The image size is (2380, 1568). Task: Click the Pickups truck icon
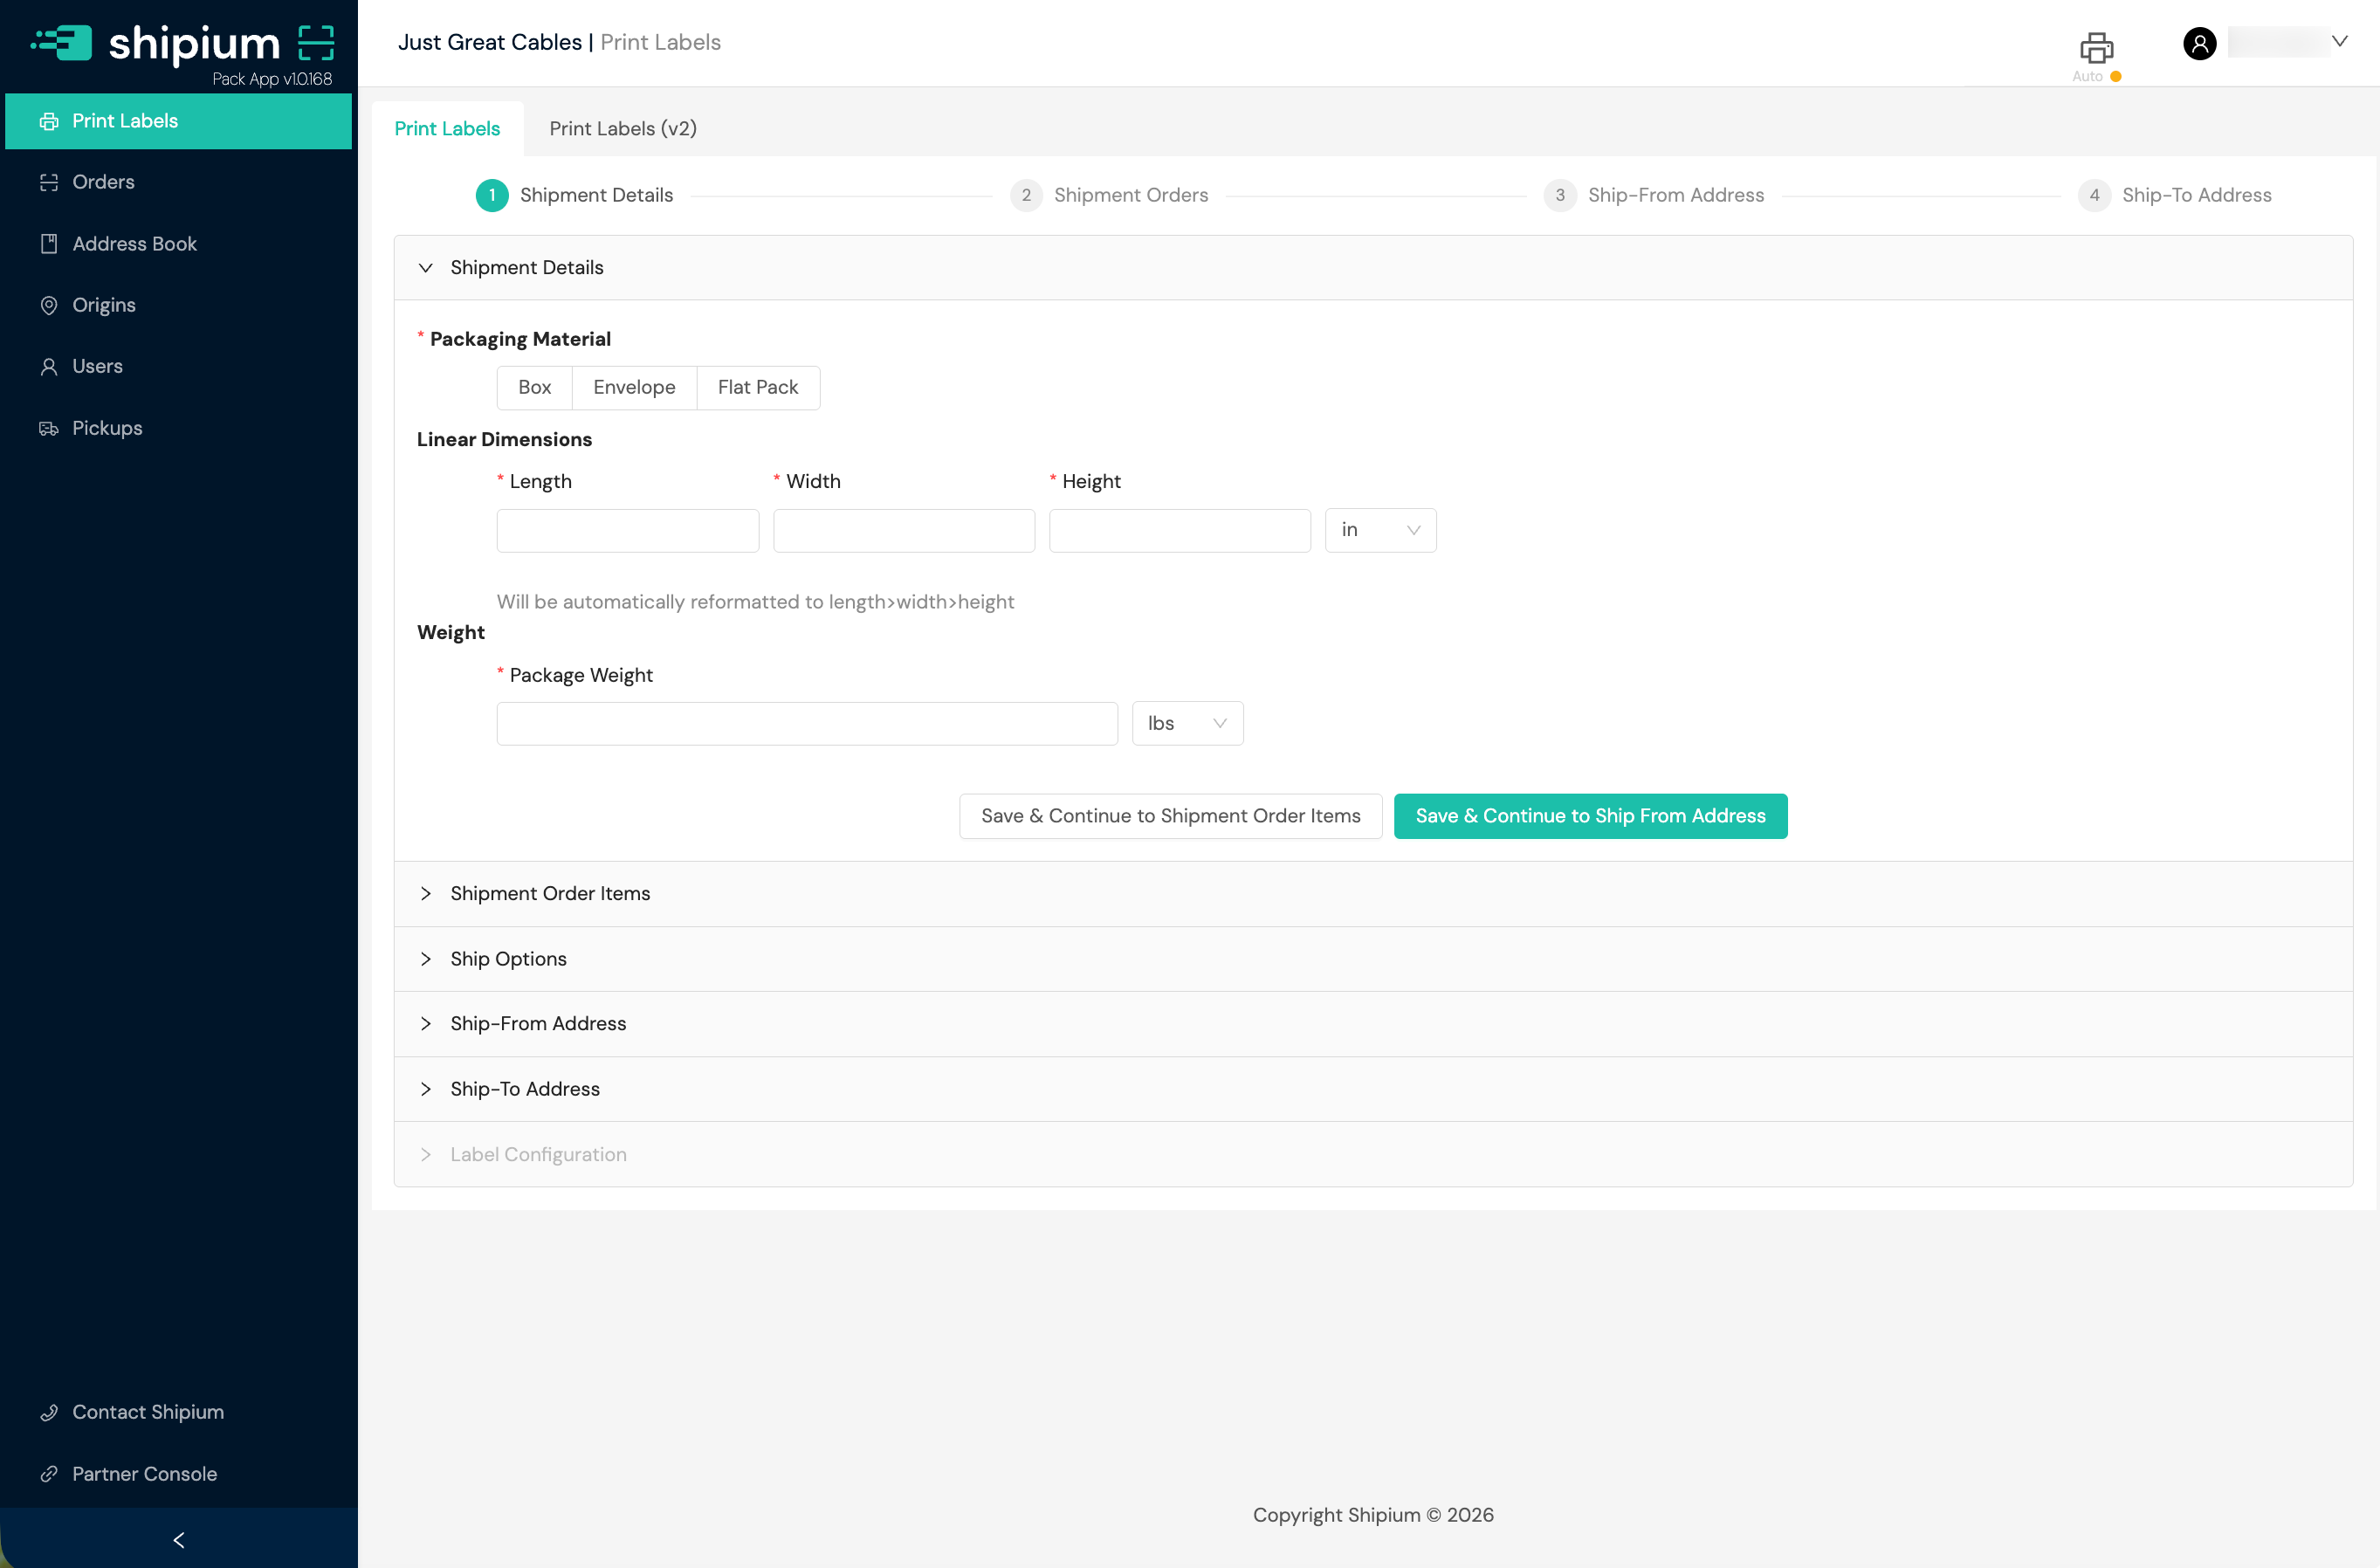48,428
